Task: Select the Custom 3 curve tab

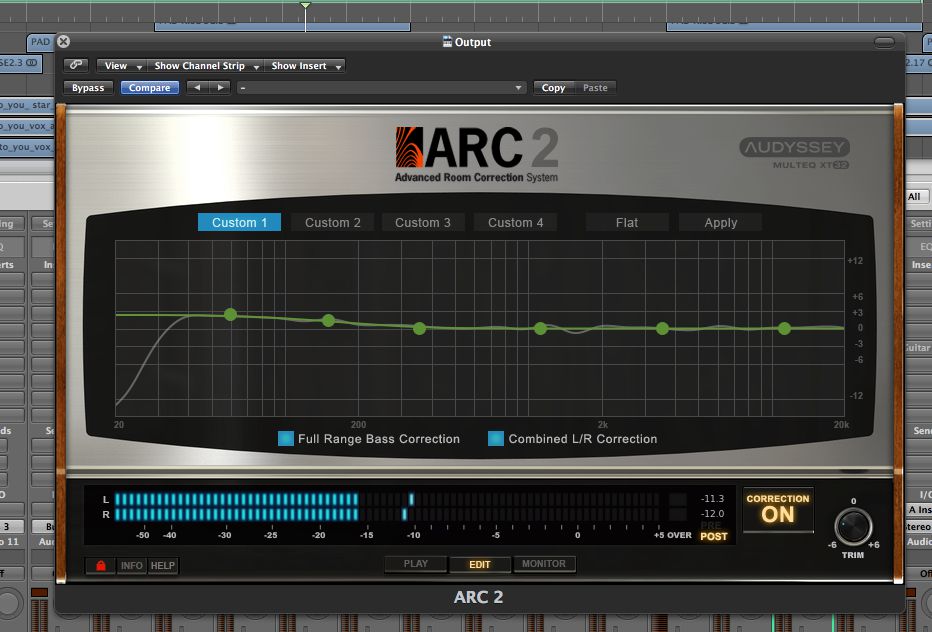Action: pos(423,222)
